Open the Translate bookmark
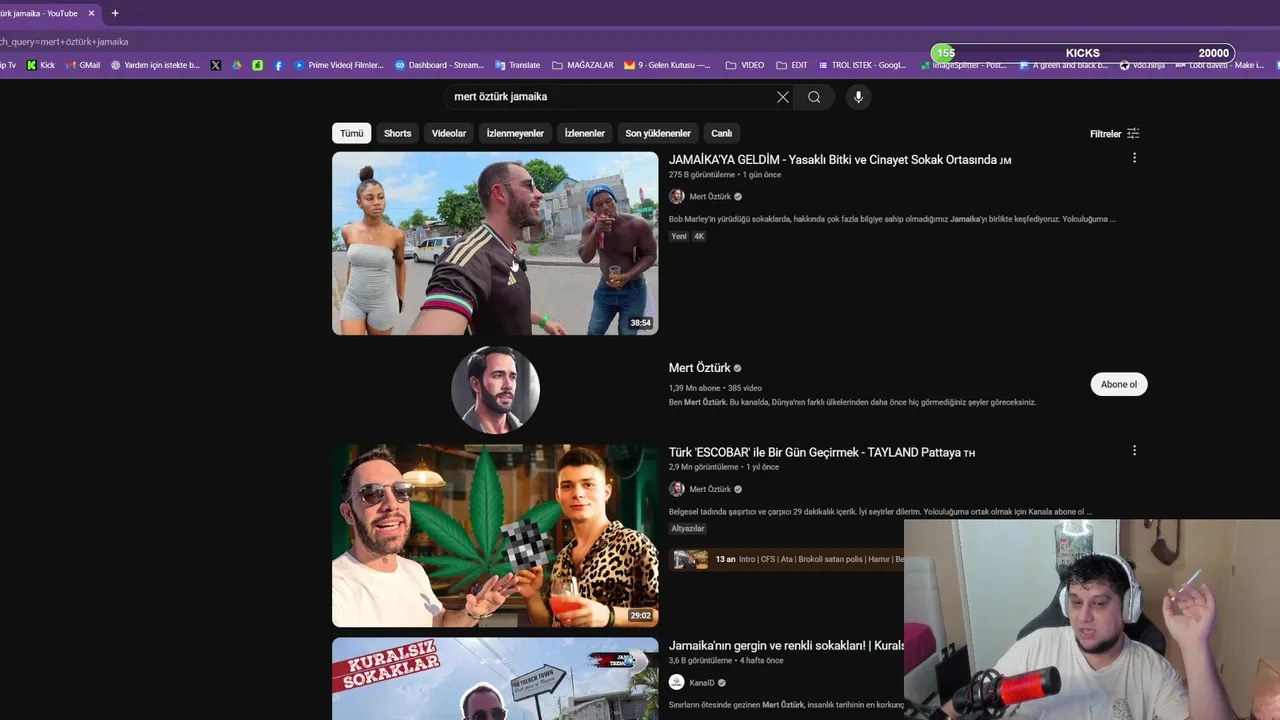Viewport: 1280px width, 720px height. [x=517, y=65]
